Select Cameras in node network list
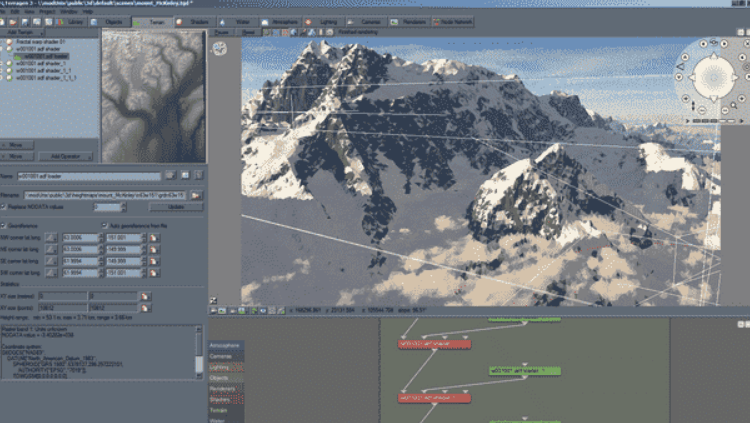 (x=226, y=356)
